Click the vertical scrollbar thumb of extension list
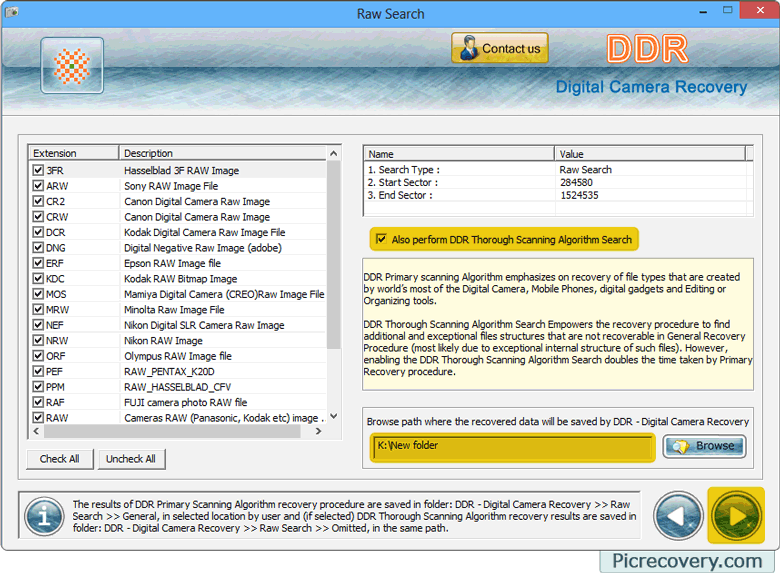This screenshot has width=780, height=573. pyautogui.click(x=334, y=254)
